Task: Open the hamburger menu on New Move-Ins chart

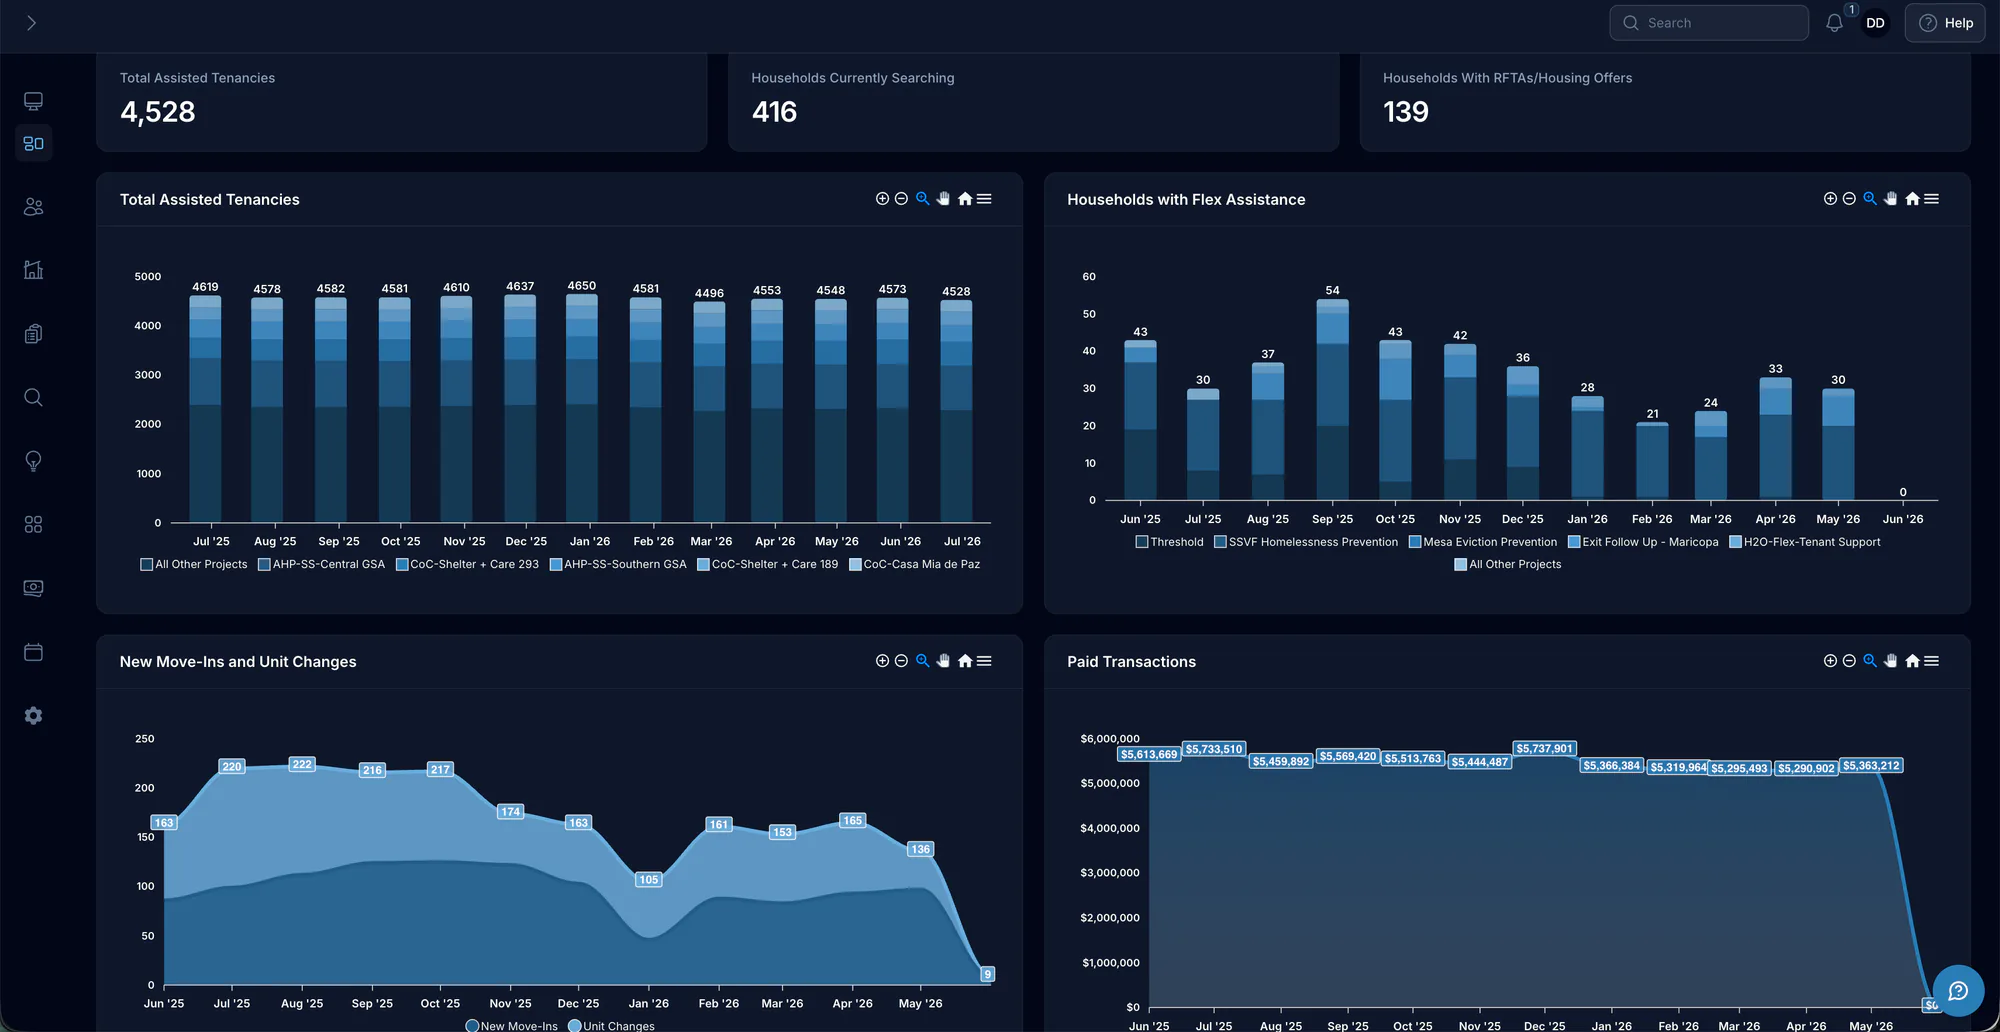Action: [x=984, y=661]
